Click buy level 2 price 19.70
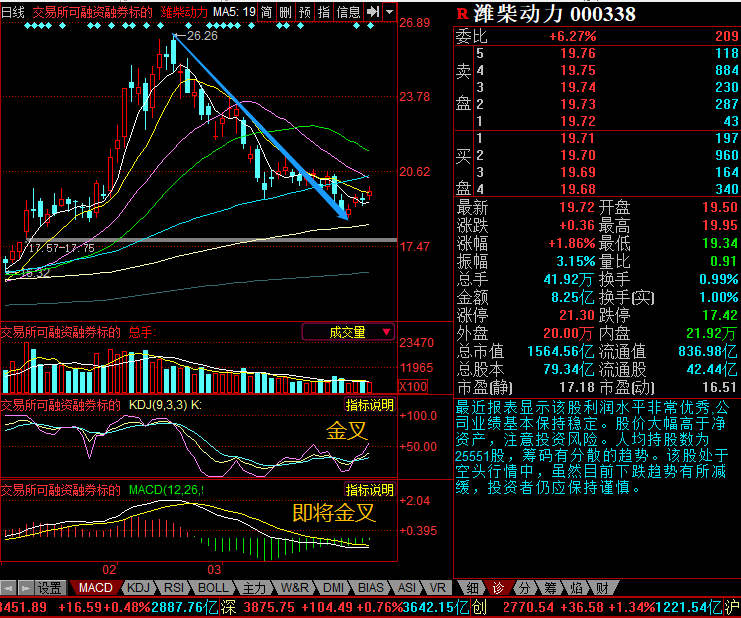 [x=577, y=155]
